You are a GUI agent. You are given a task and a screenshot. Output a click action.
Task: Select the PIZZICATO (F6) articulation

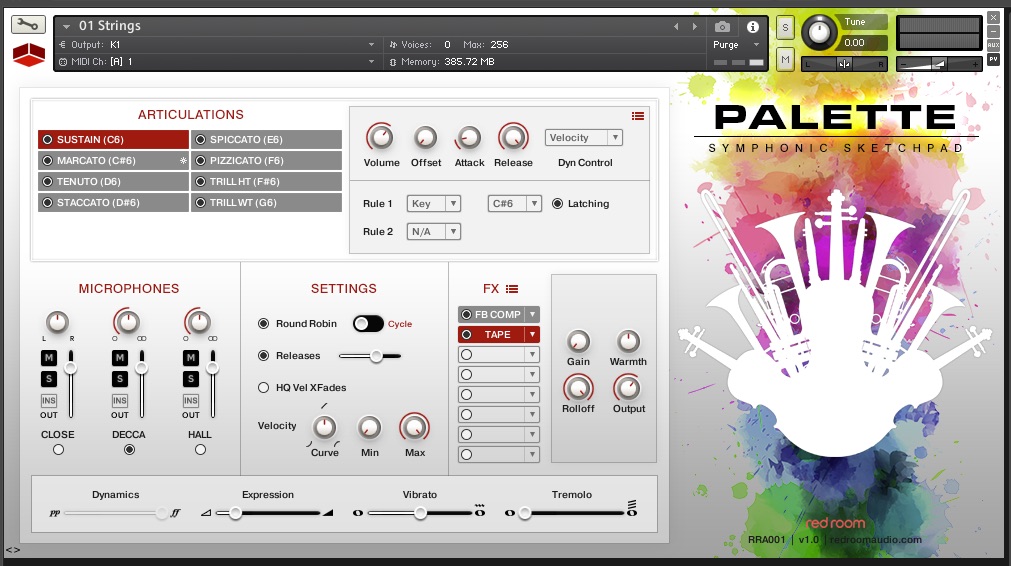[x=266, y=160]
